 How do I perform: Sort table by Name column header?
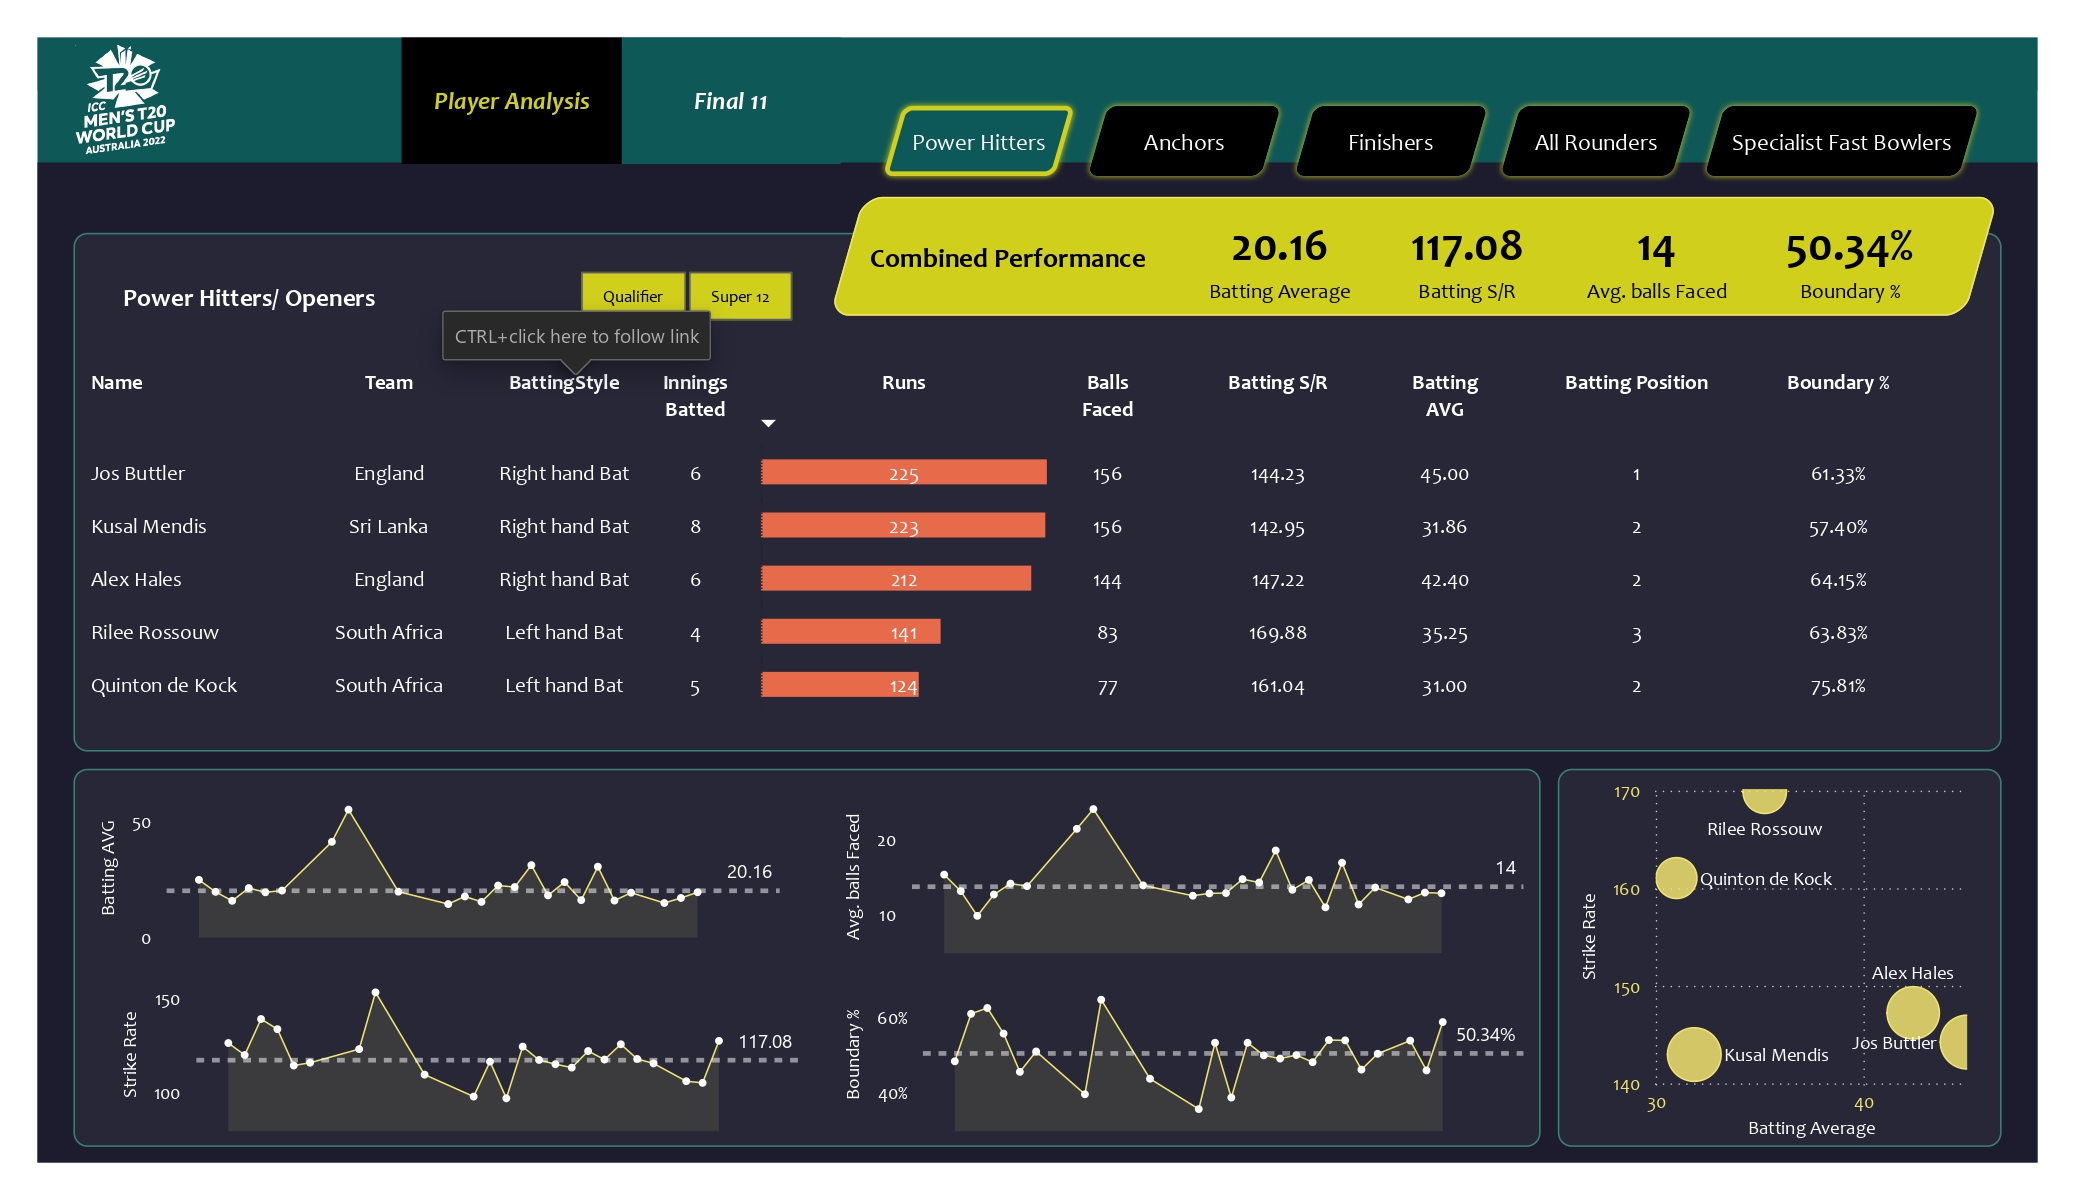[x=117, y=382]
